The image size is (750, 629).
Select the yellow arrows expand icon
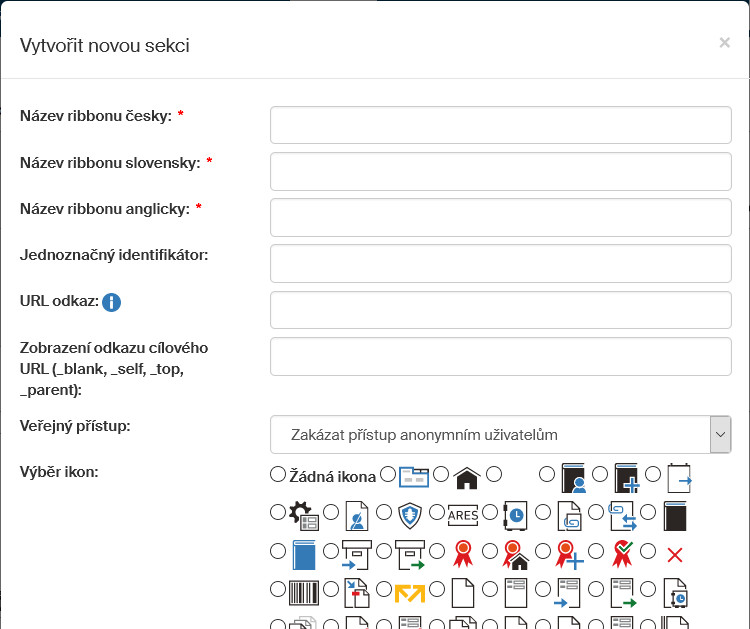click(x=411, y=592)
